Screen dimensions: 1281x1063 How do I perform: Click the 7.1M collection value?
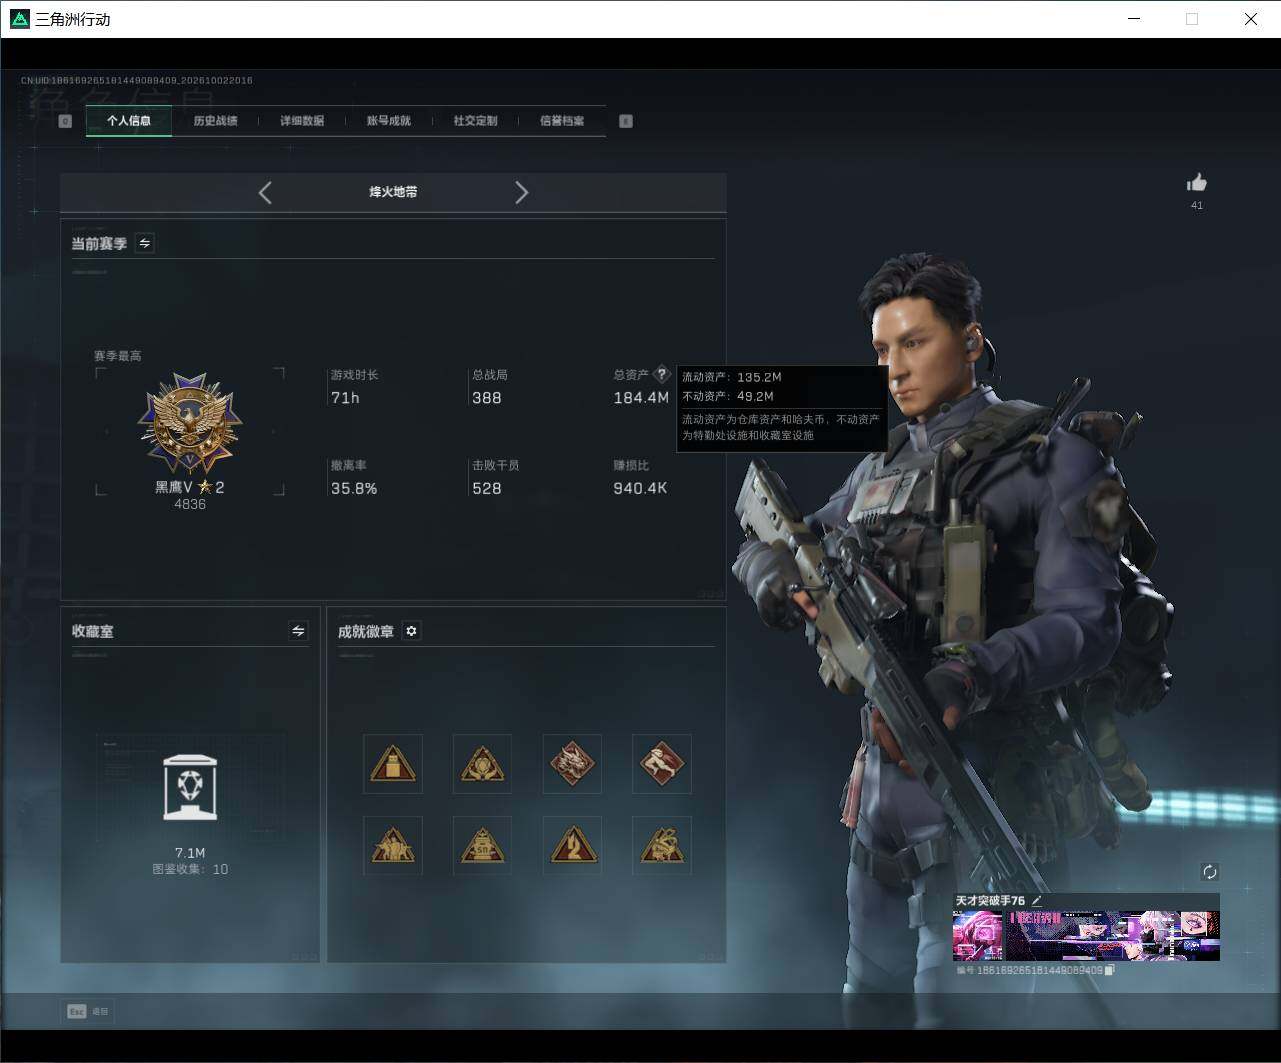[190, 853]
